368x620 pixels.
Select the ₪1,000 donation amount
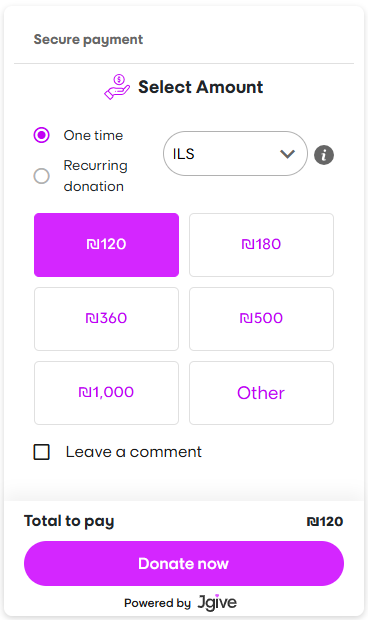pos(106,393)
